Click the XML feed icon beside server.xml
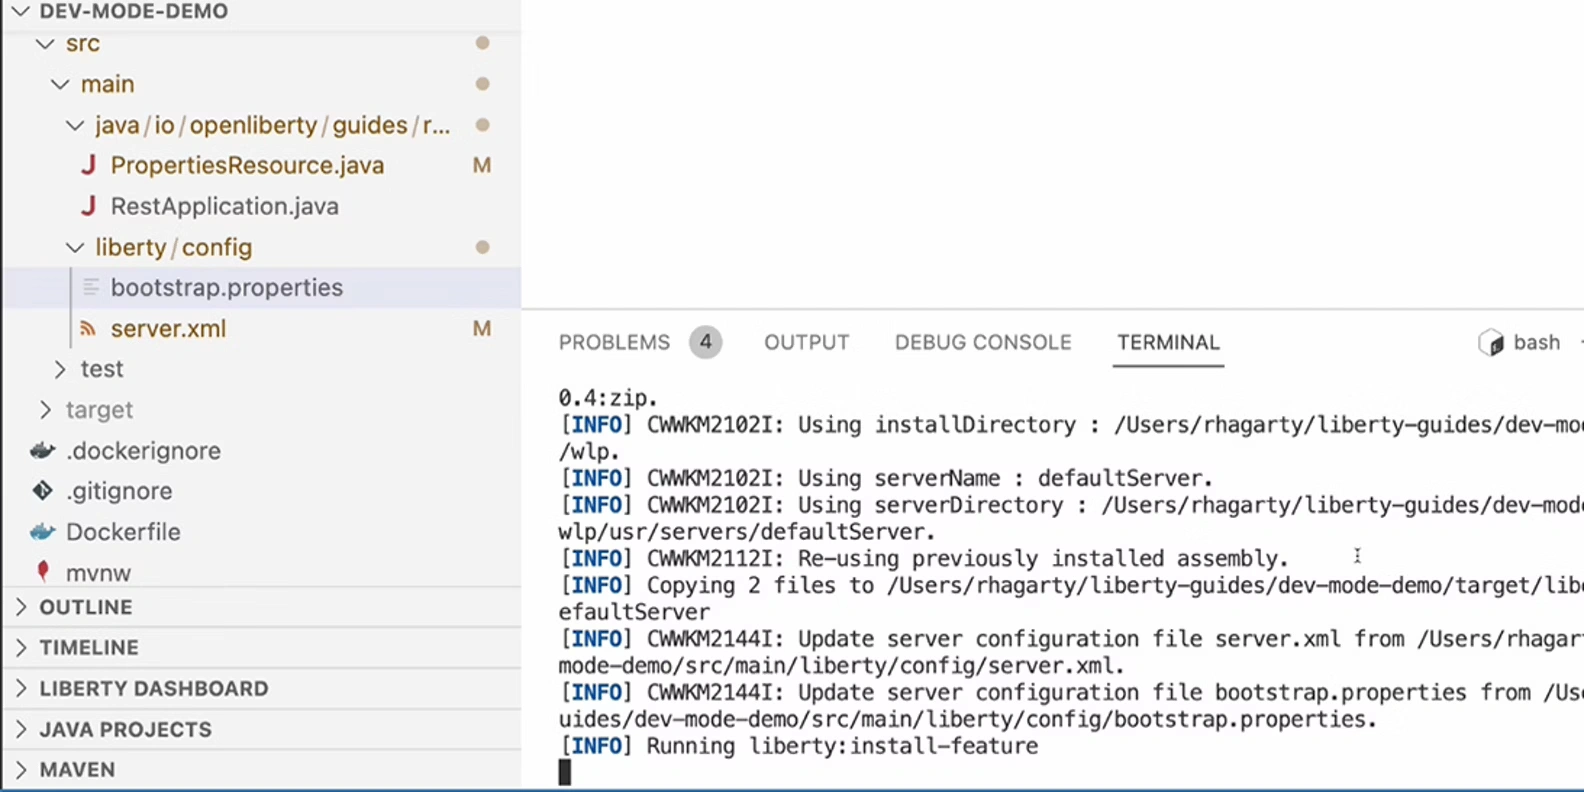This screenshot has height=792, width=1584. (89, 329)
